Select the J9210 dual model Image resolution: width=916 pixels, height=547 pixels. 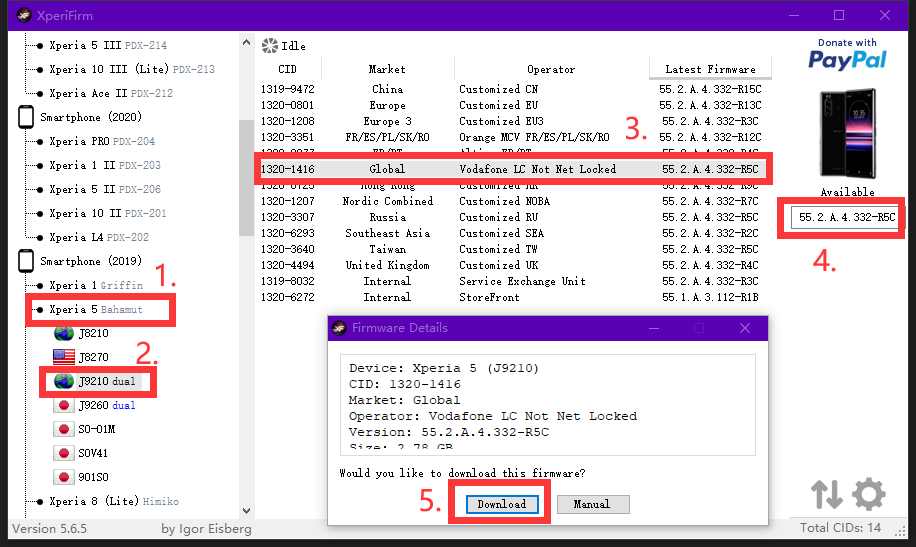107,381
